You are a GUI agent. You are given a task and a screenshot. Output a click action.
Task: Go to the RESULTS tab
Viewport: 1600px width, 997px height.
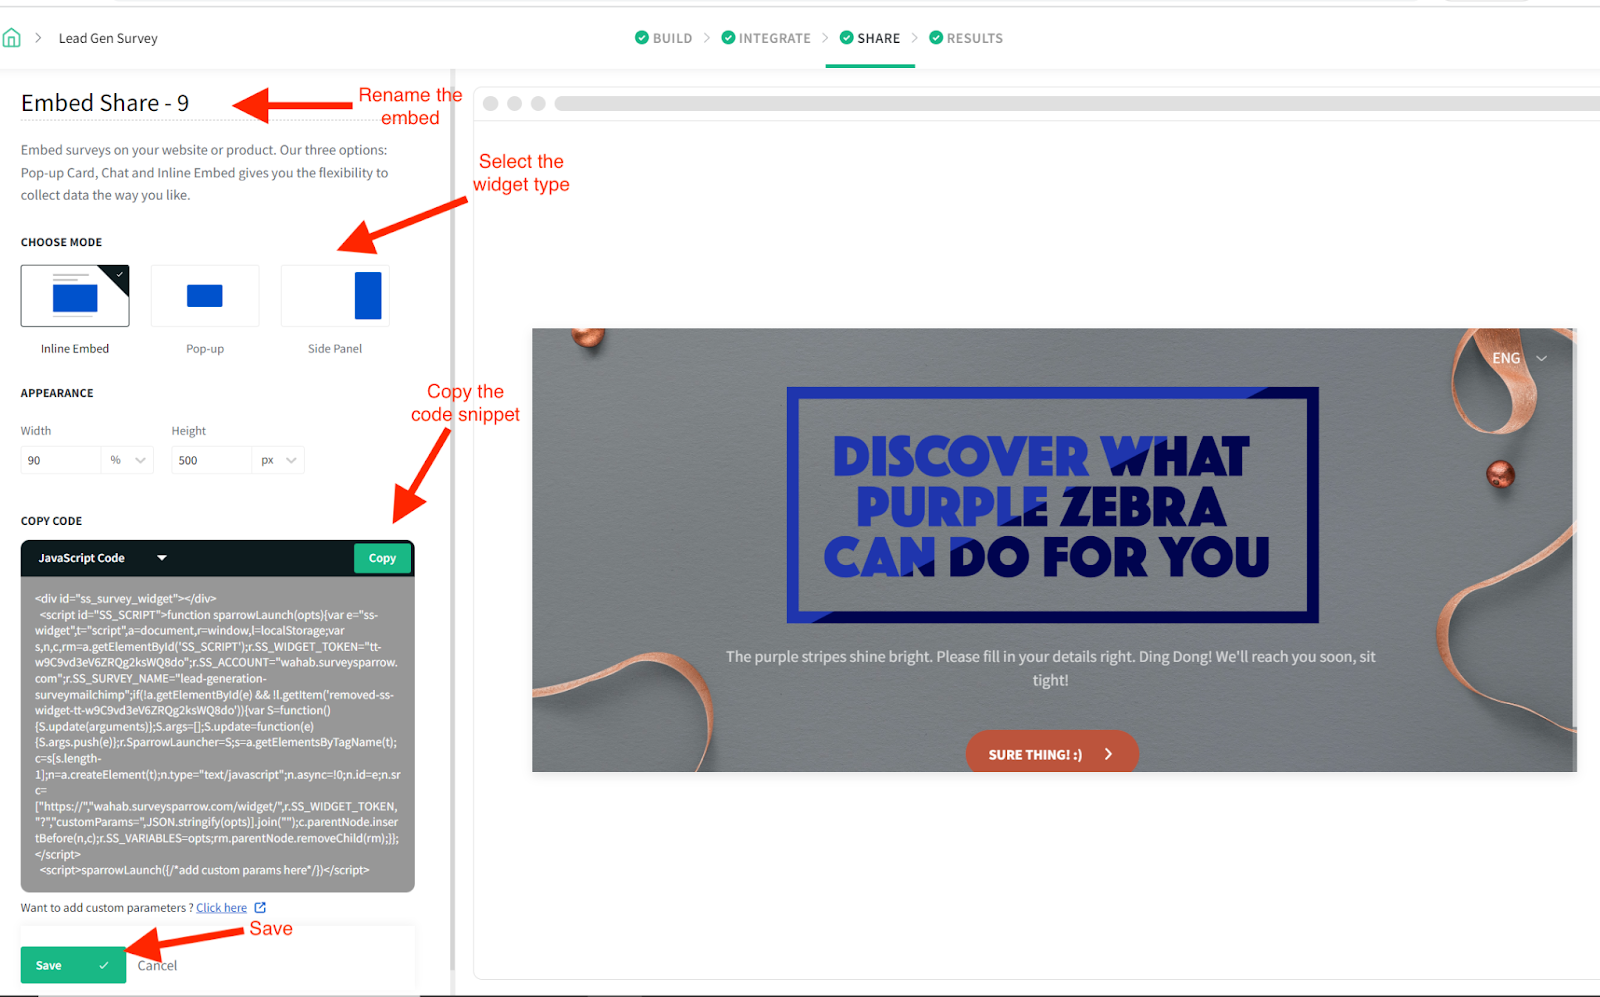click(966, 38)
